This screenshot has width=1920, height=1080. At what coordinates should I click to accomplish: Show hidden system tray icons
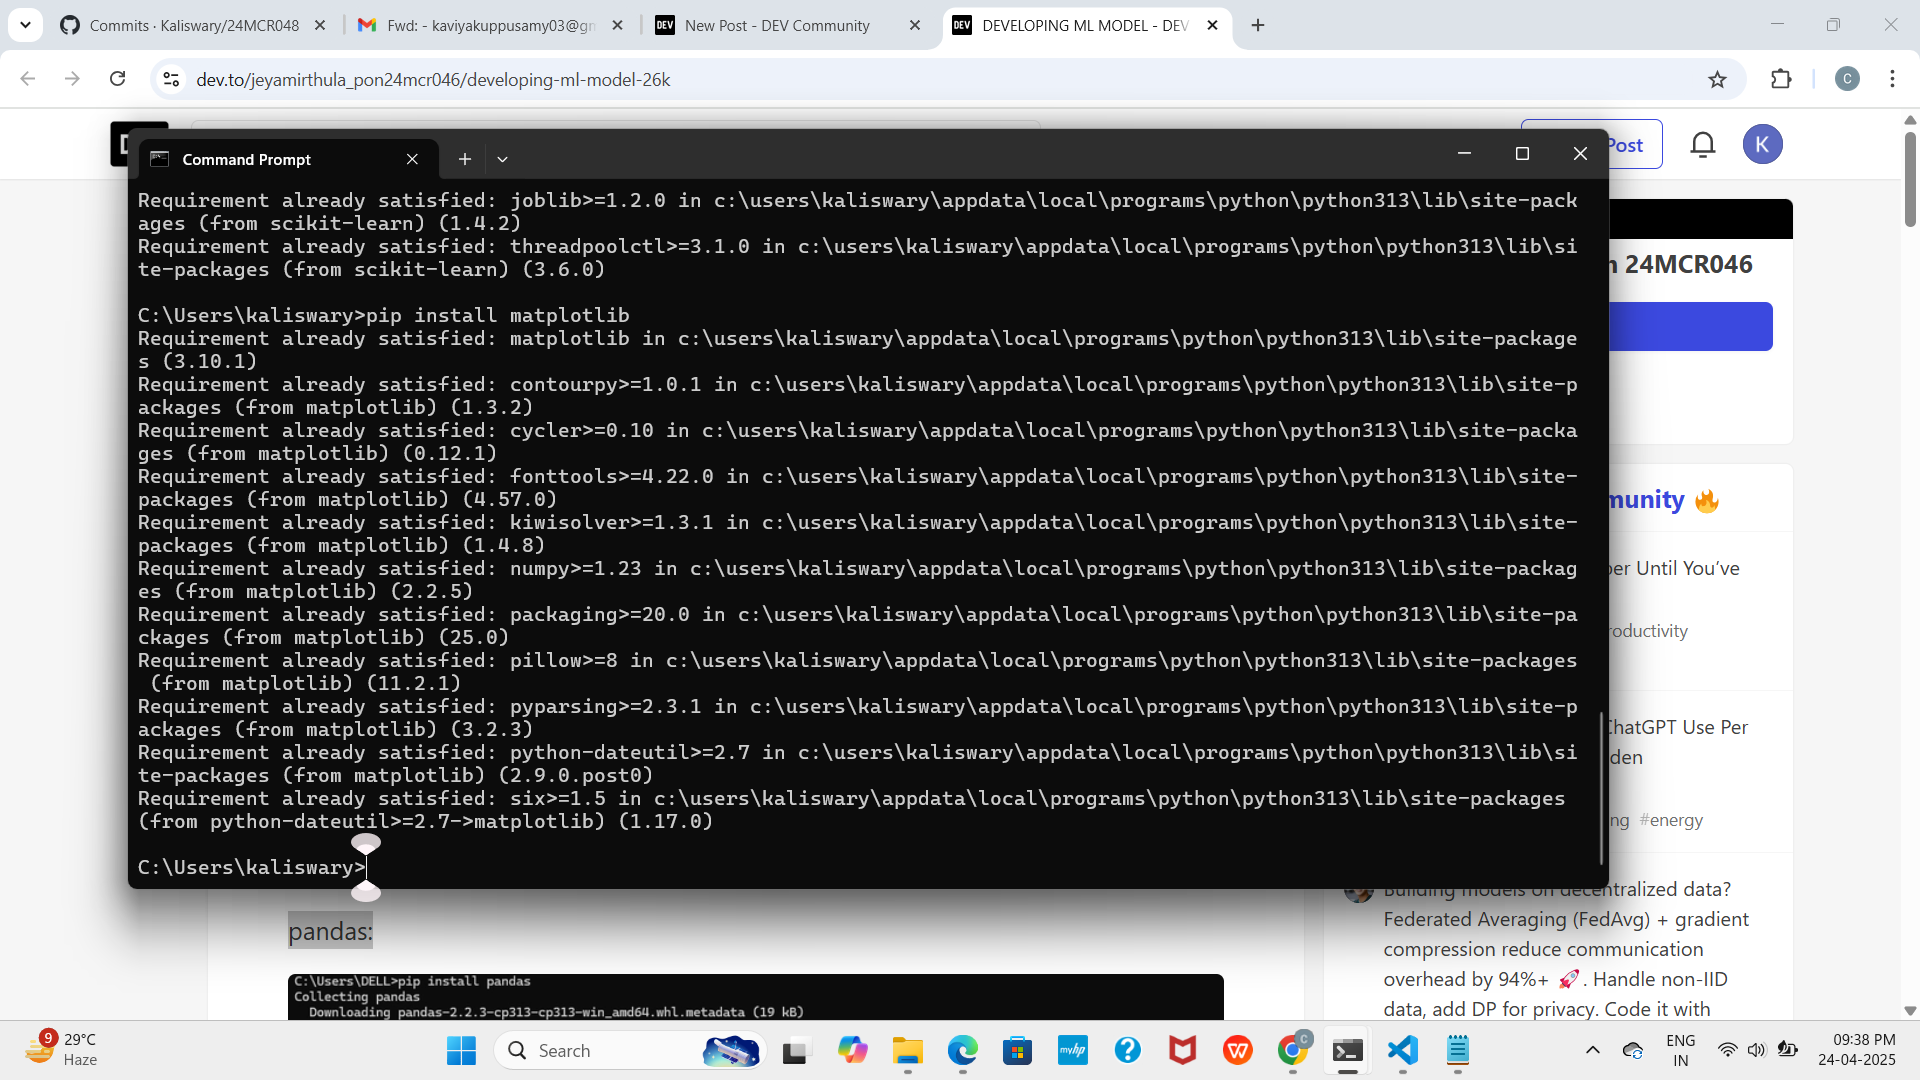[x=1593, y=1050]
